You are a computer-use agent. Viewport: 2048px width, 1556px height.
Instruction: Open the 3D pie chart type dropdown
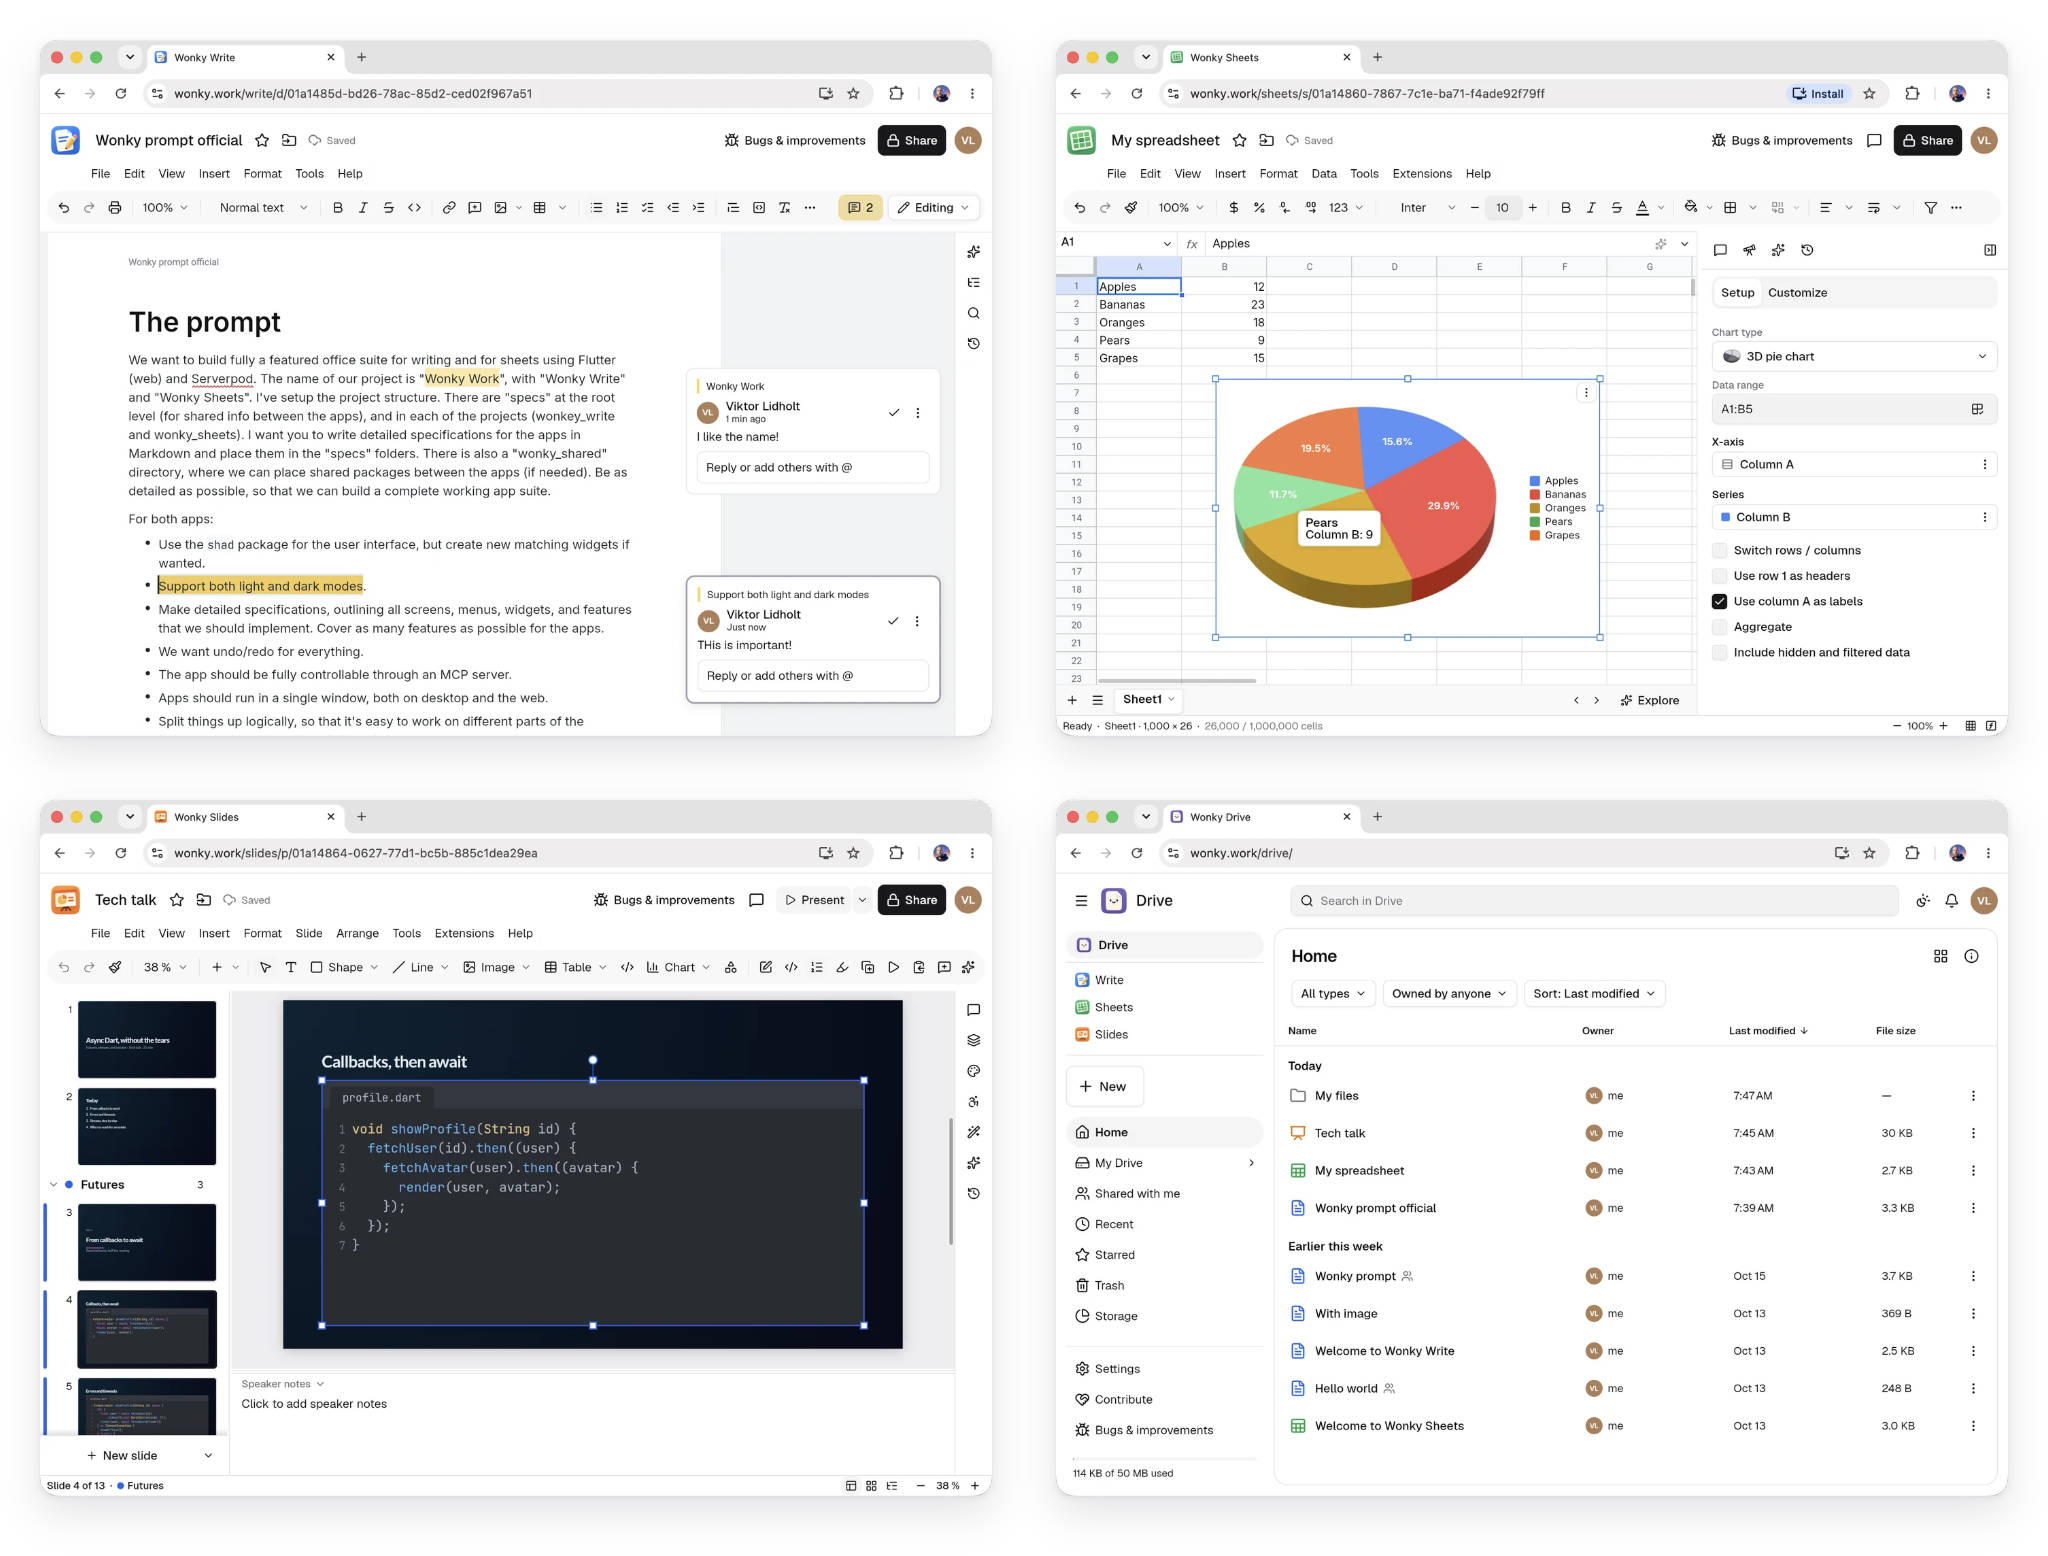[1854, 357]
